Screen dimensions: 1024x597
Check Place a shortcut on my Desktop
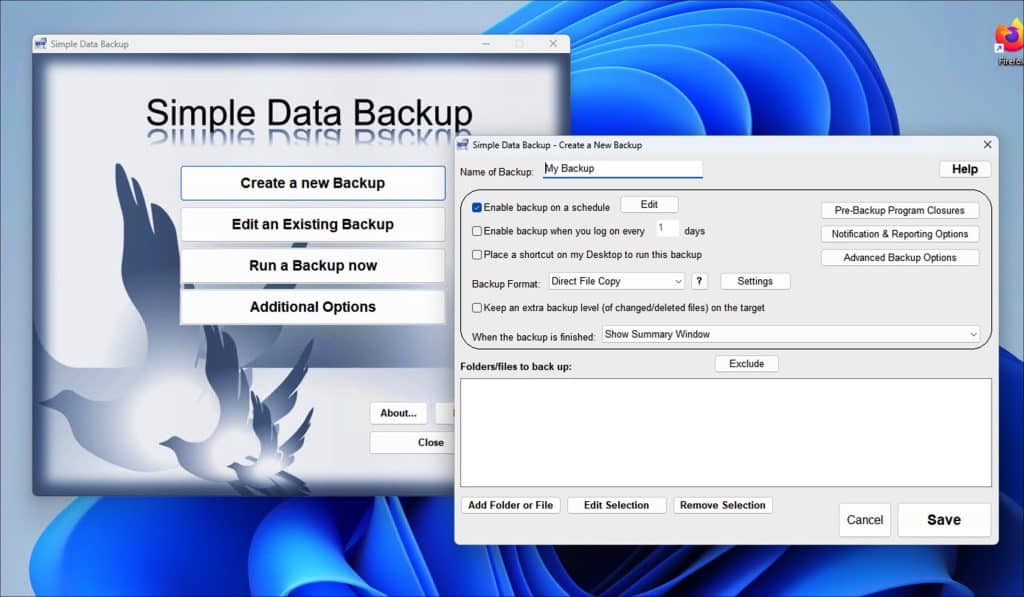(x=477, y=255)
